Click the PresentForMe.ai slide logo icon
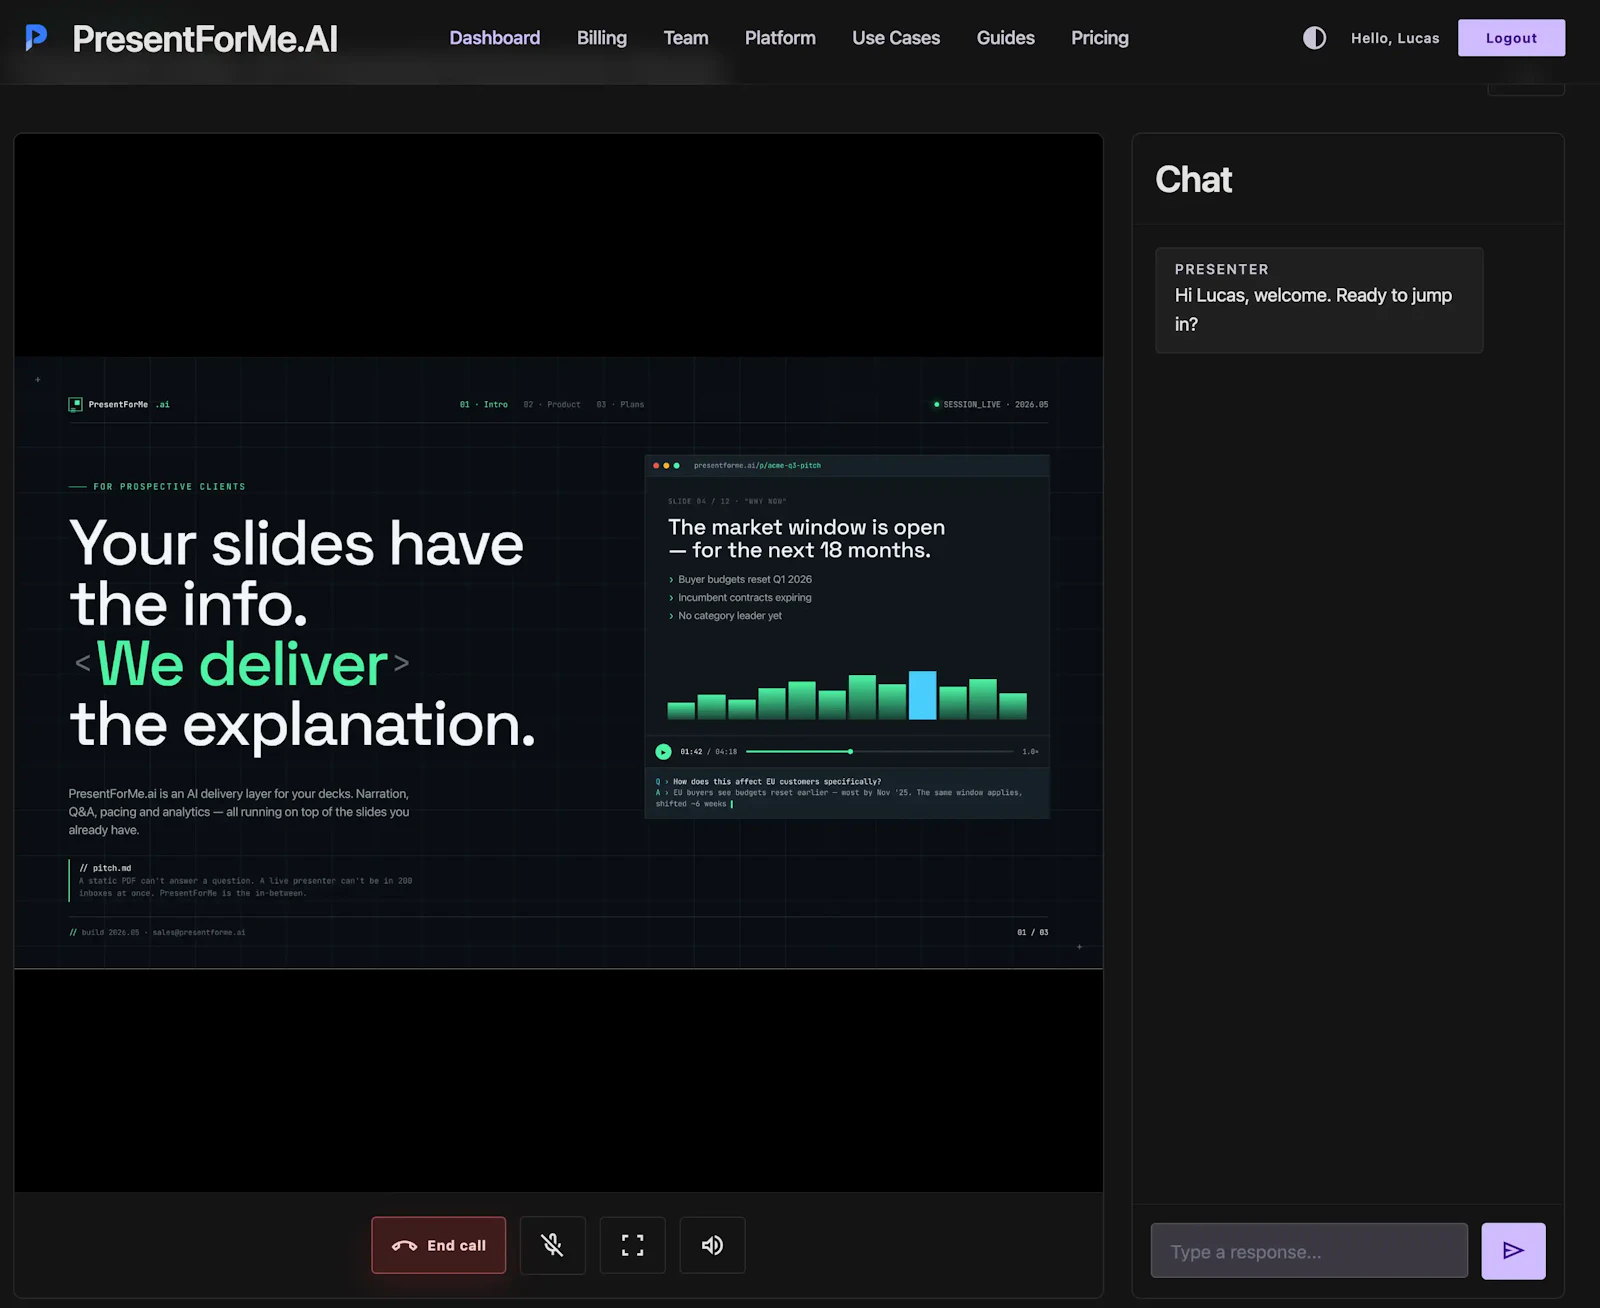1600x1308 pixels. click(75, 404)
